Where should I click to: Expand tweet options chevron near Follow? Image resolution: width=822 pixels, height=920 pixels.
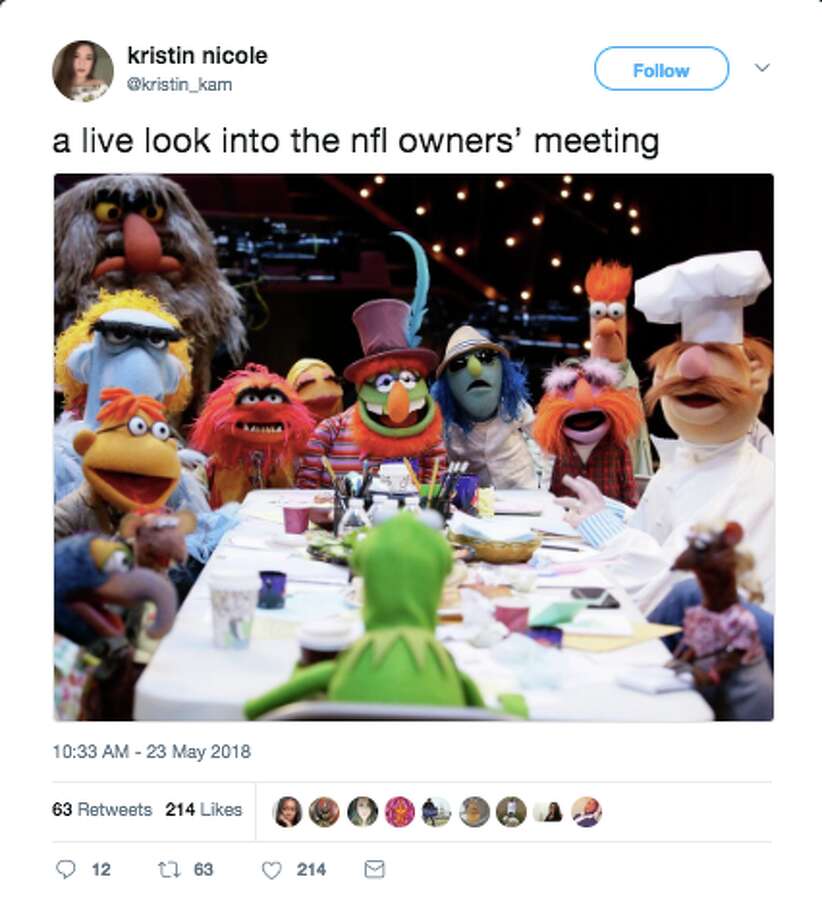[x=762, y=68]
